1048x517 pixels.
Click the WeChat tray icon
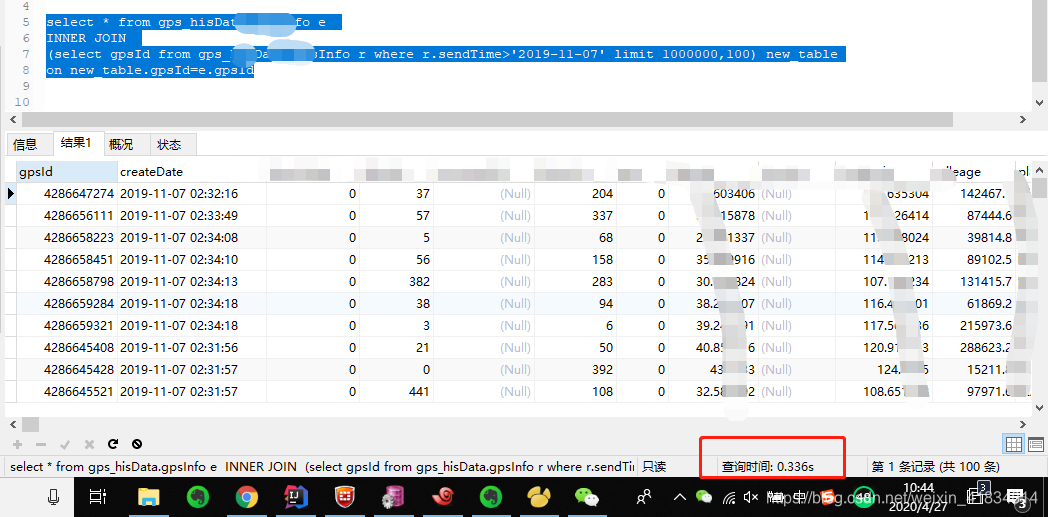click(704, 496)
